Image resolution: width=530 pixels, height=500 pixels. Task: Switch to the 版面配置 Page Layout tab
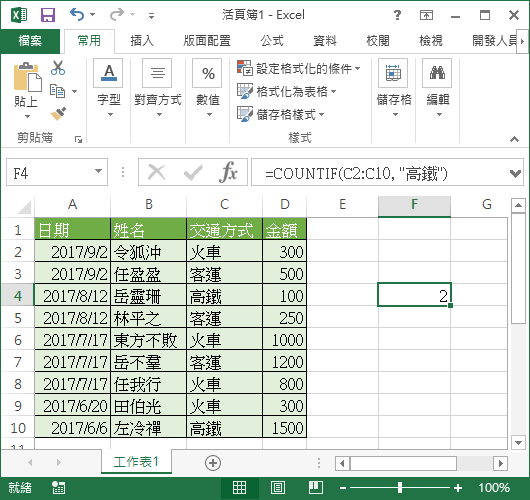click(x=207, y=41)
